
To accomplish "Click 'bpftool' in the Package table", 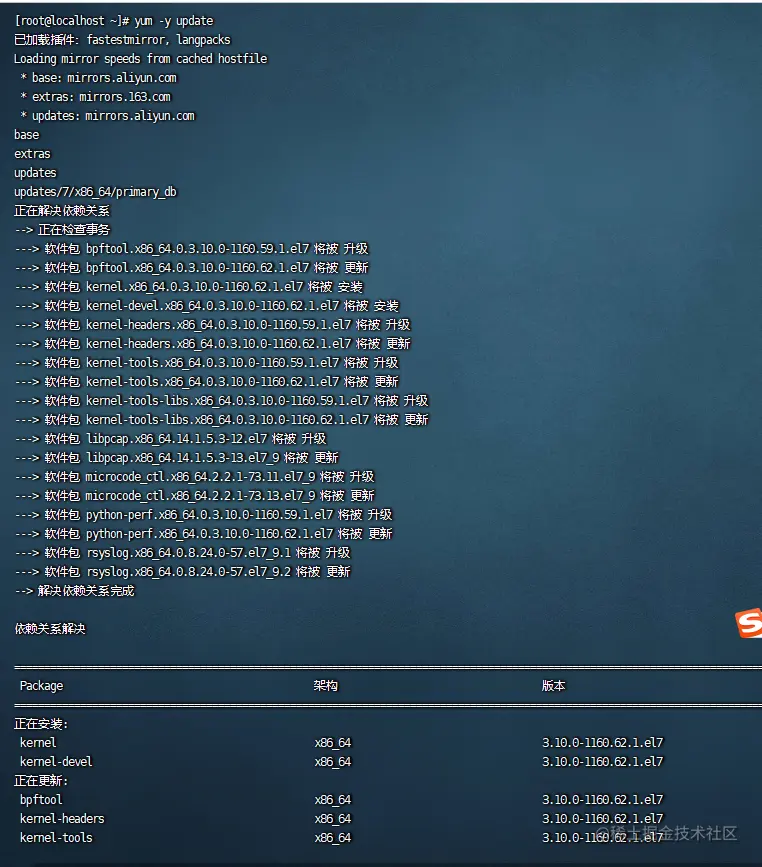I will point(41,800).
